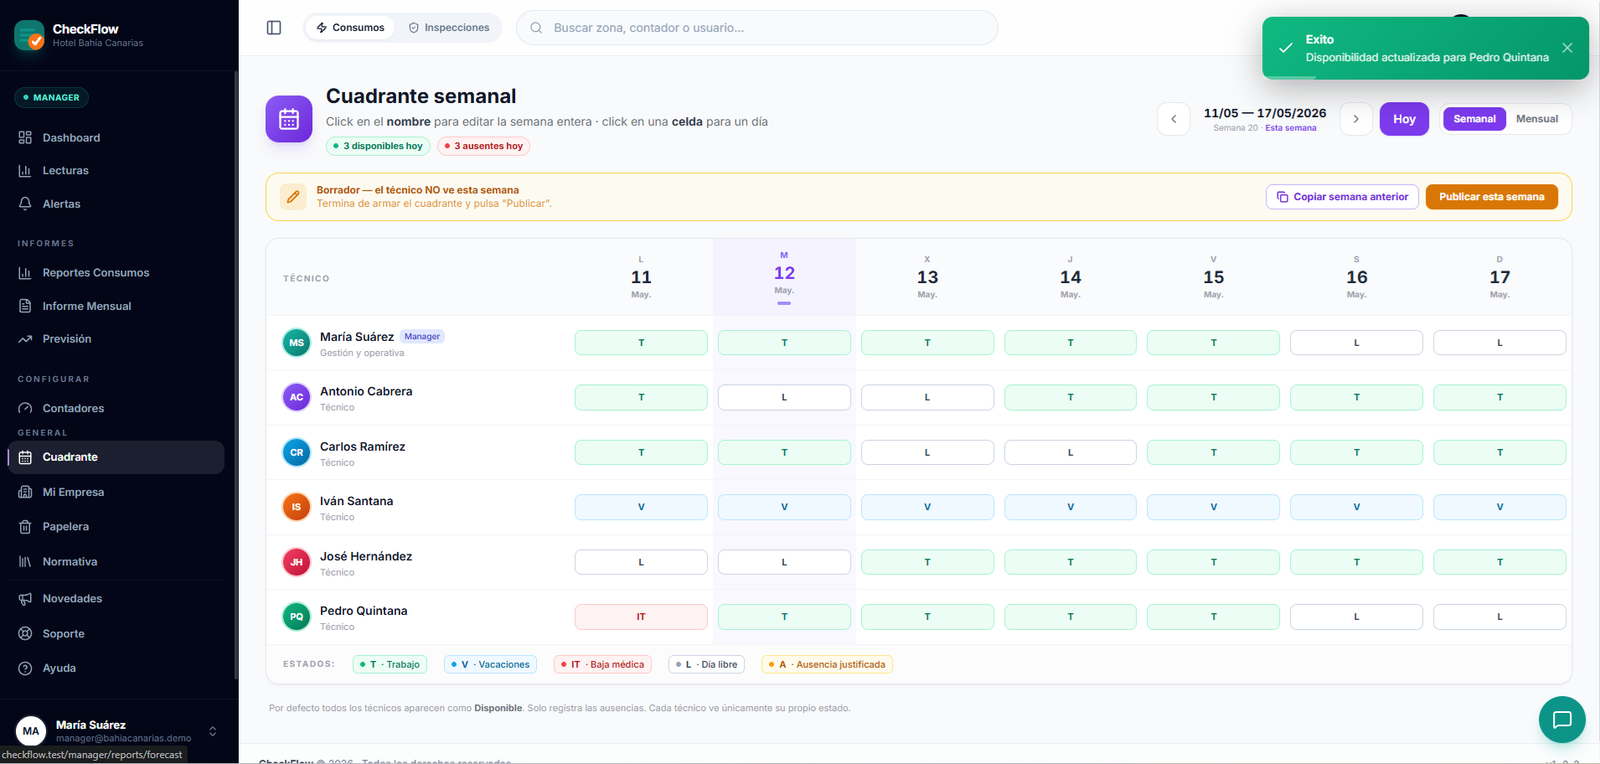Open the chat bubble widget
The width and height of the screenshot is (1600, 764).
tap(1562, 720)
